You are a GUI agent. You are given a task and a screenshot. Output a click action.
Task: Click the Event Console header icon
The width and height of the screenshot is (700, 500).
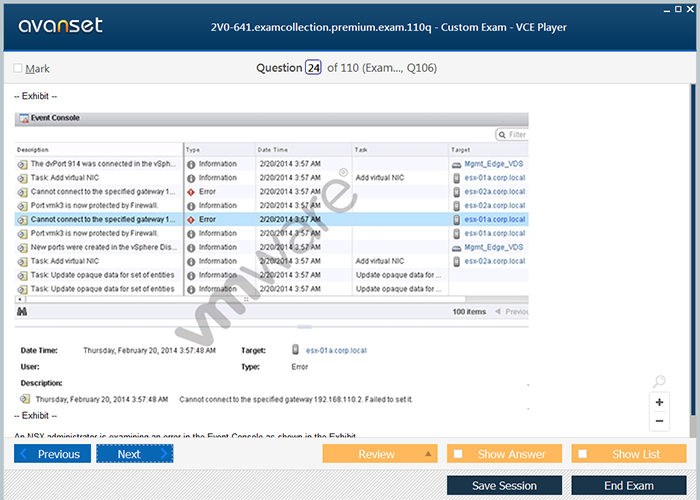tap(24, 118)
